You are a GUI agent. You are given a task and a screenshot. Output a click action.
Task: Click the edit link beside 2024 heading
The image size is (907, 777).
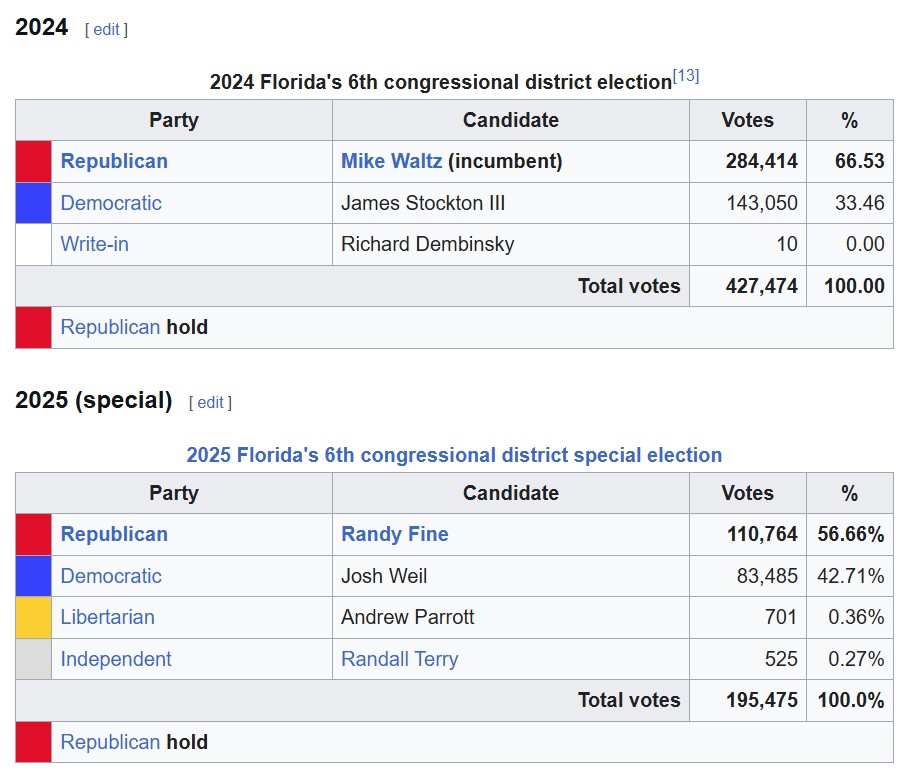[106, 30]
